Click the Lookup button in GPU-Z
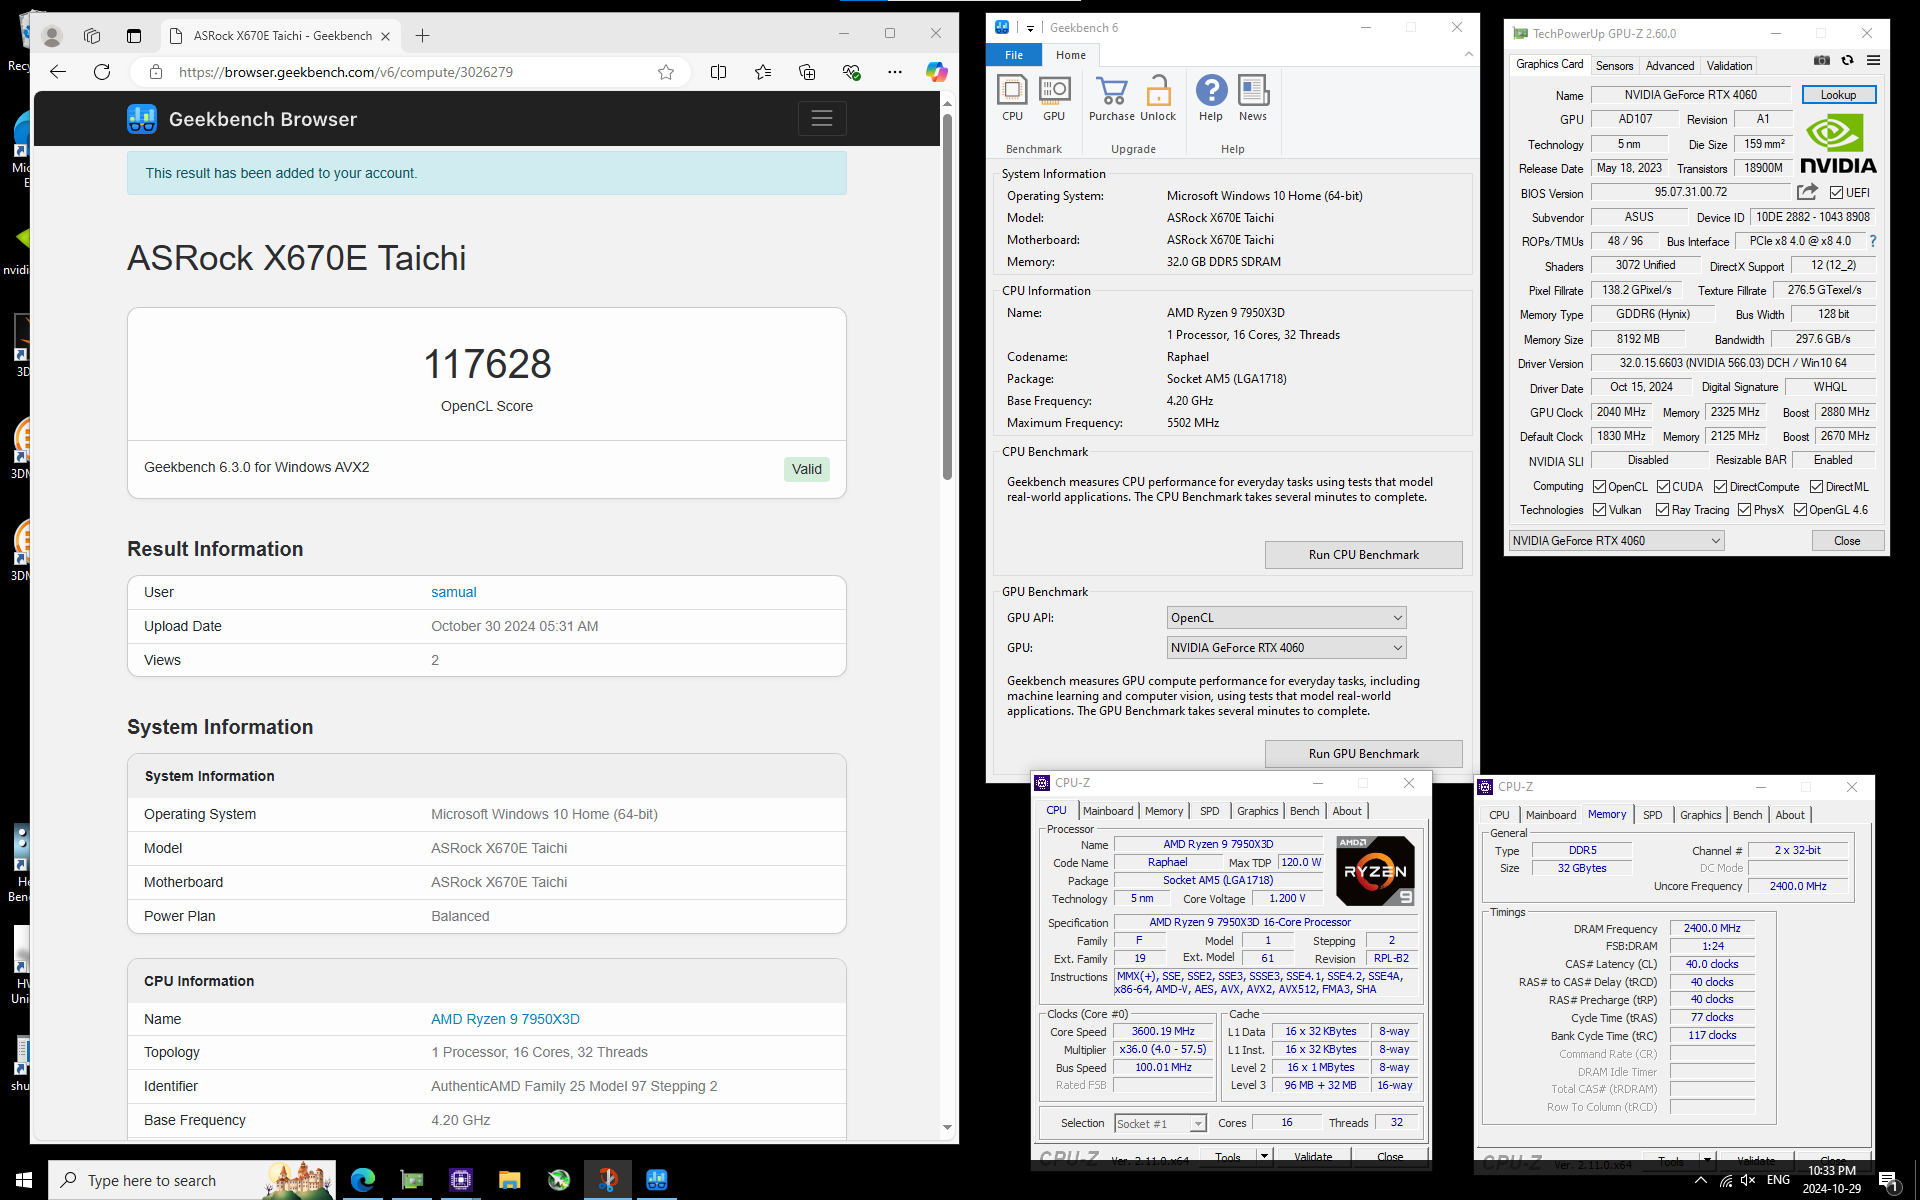This screenshot has width=1920, height=1200. (x=1838, y=95)
